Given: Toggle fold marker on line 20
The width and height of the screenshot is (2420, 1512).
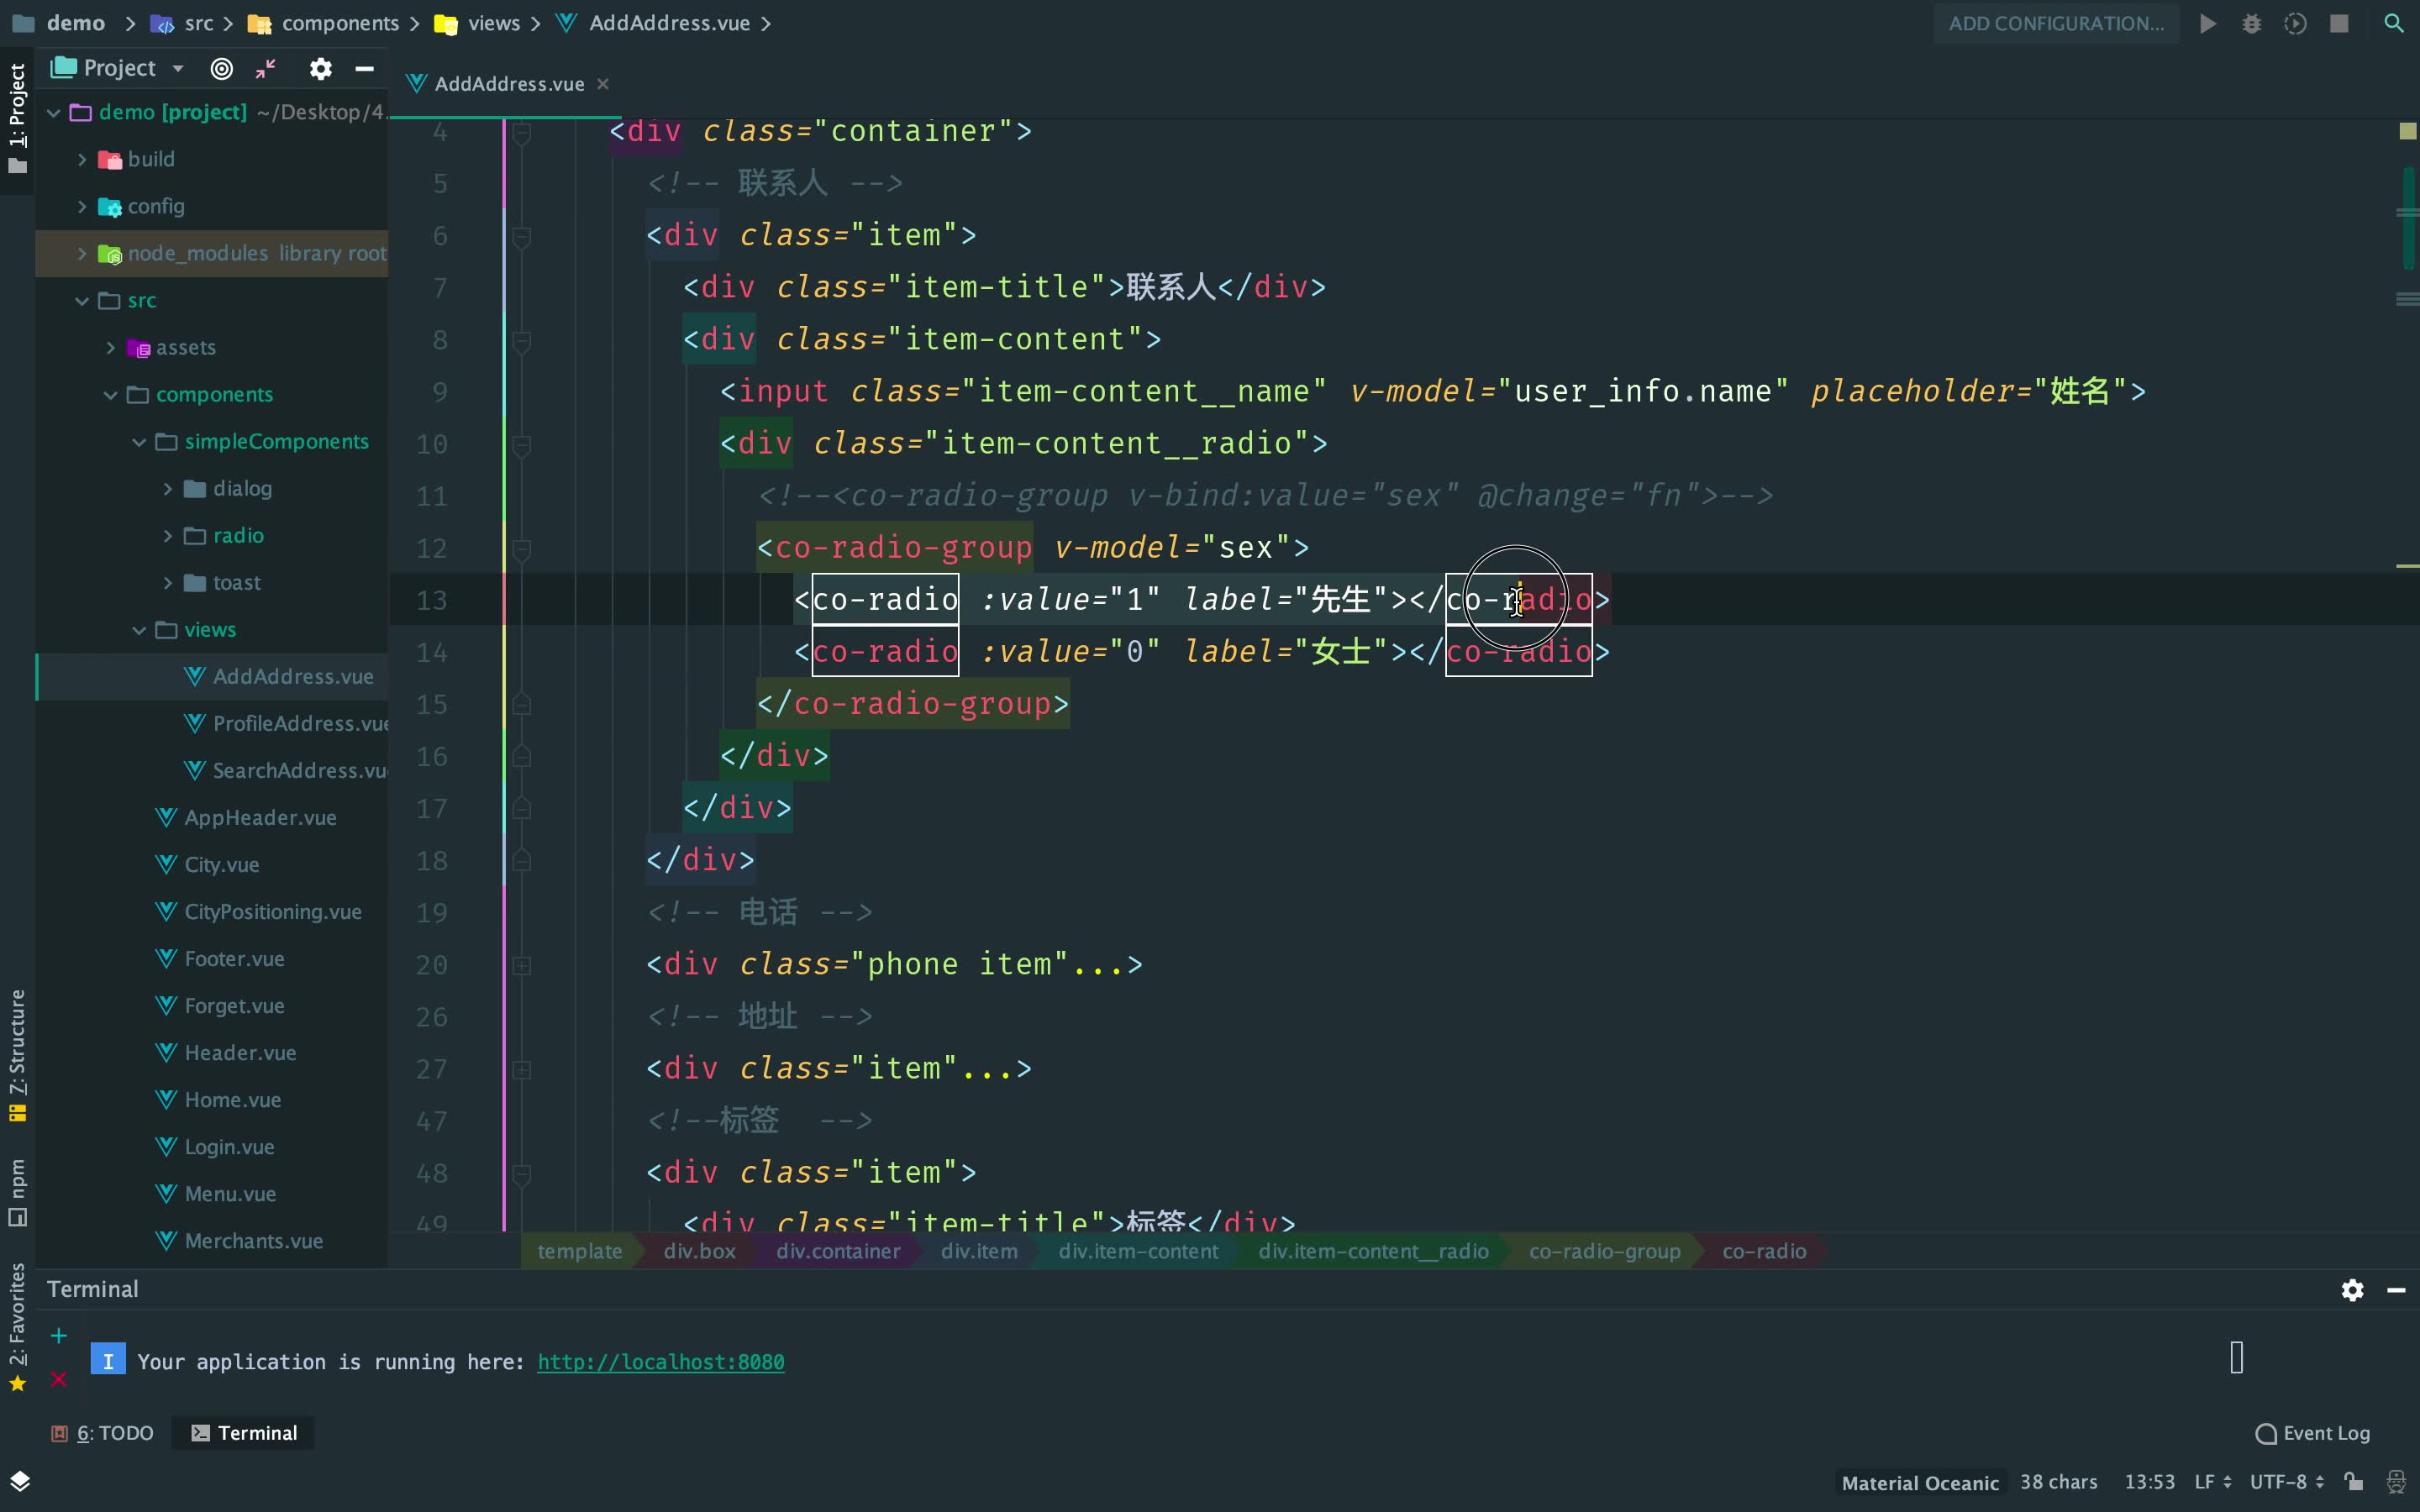Looking at the screenshot, I should 521,965.
